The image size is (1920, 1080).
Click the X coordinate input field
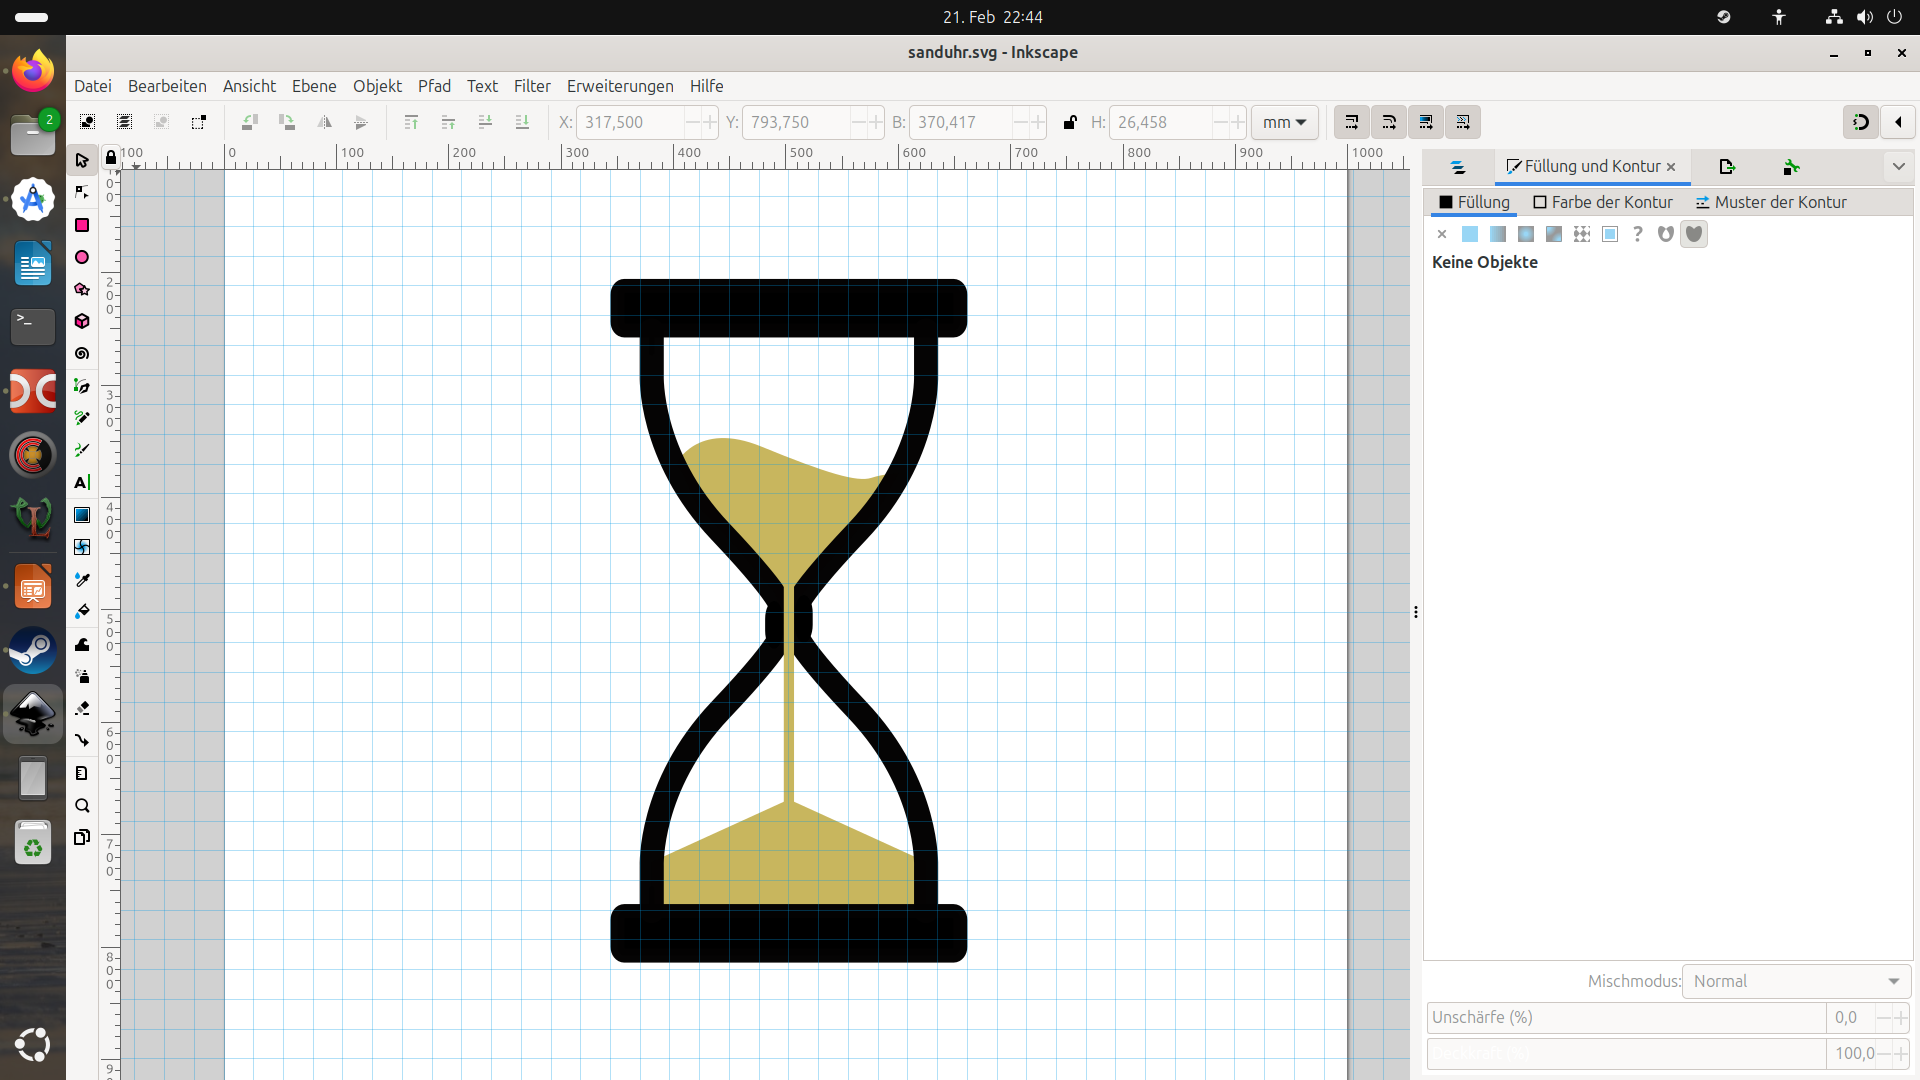click(632, 122)
